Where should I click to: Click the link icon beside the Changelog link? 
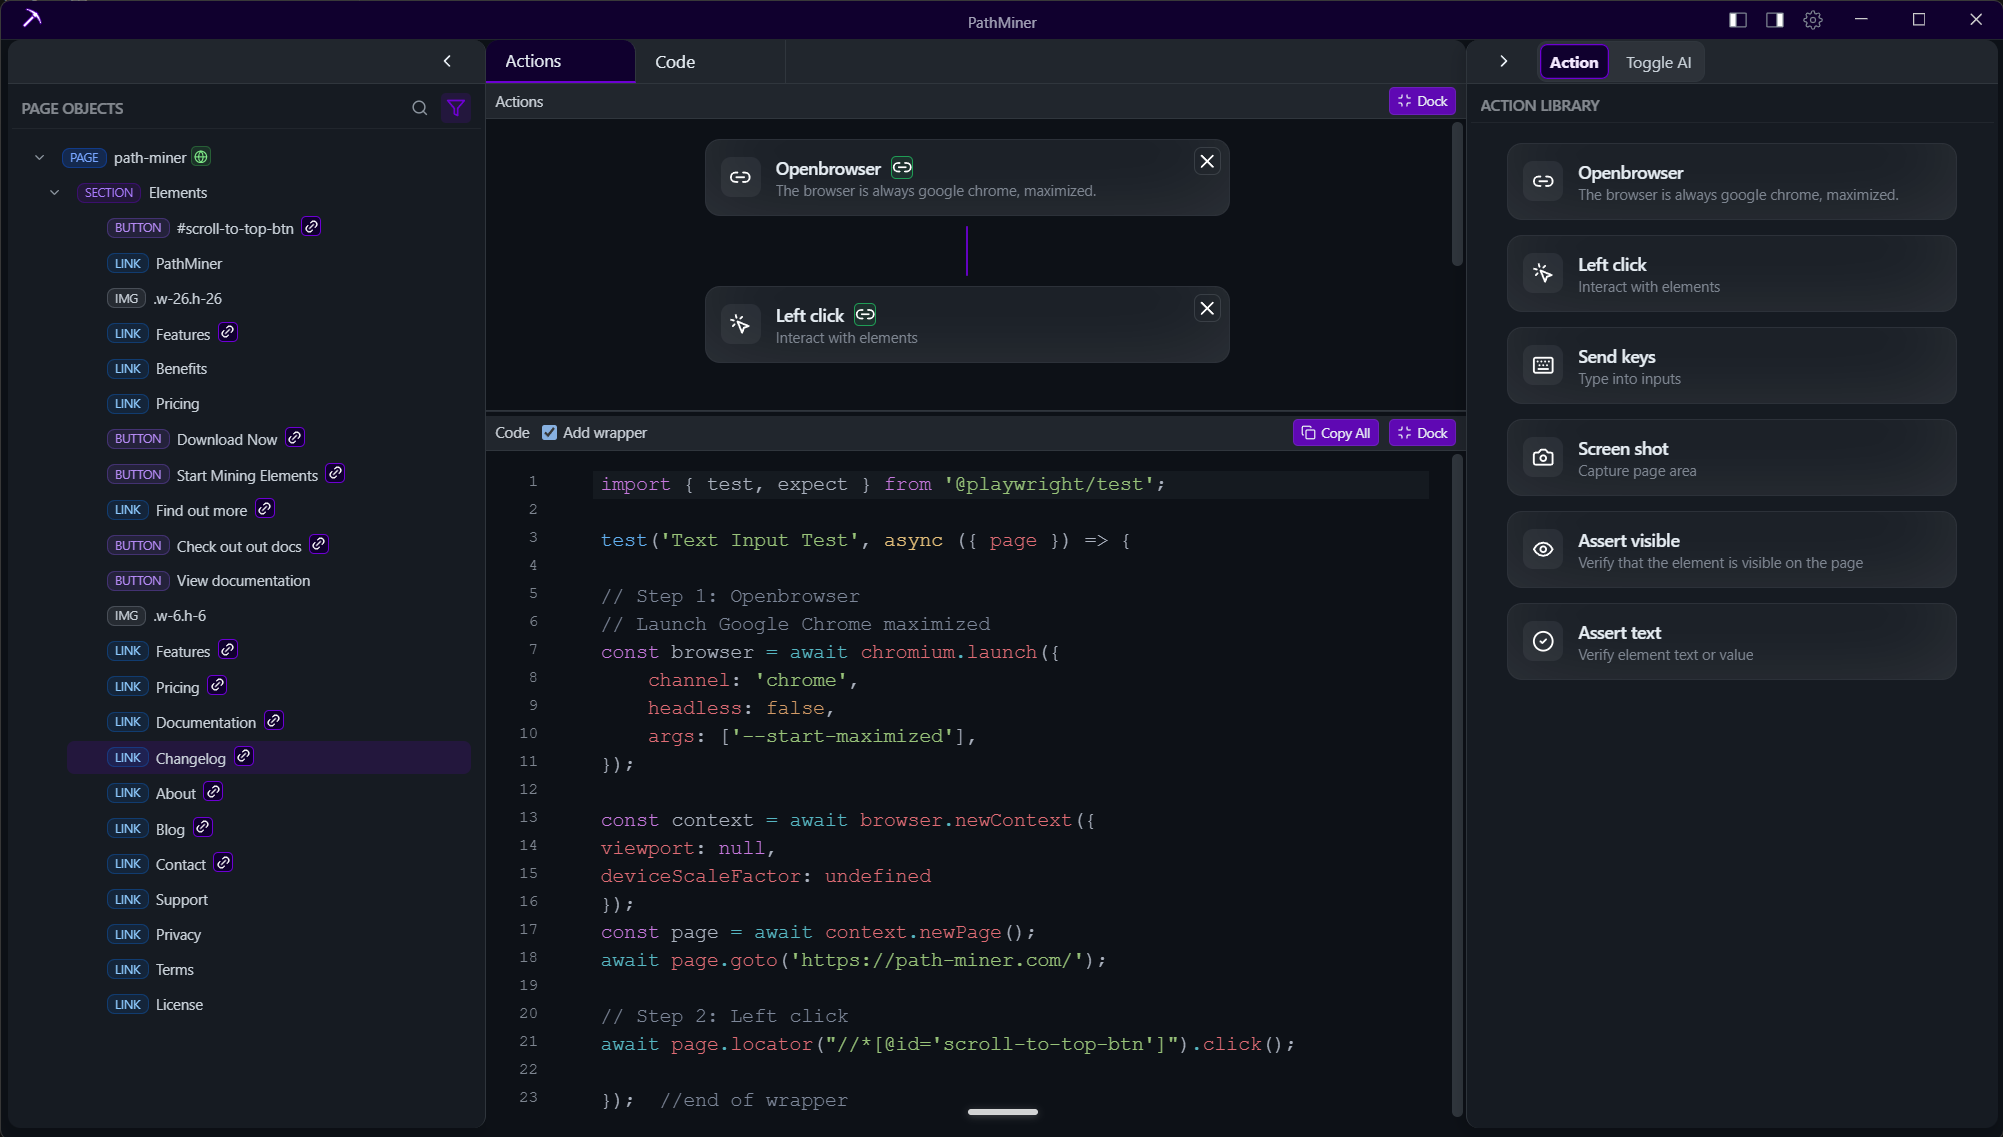pyautogui.click(x=242, y=756)
